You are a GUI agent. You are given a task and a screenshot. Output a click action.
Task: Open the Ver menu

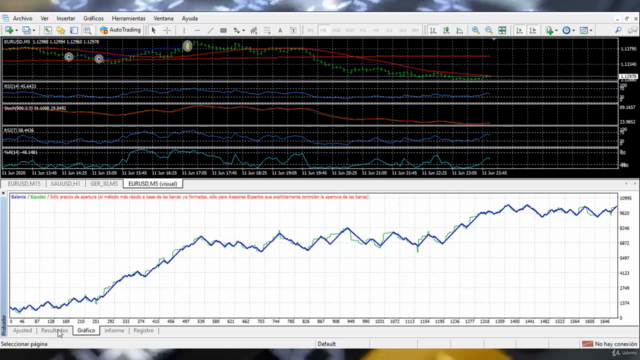click(44, 18)
